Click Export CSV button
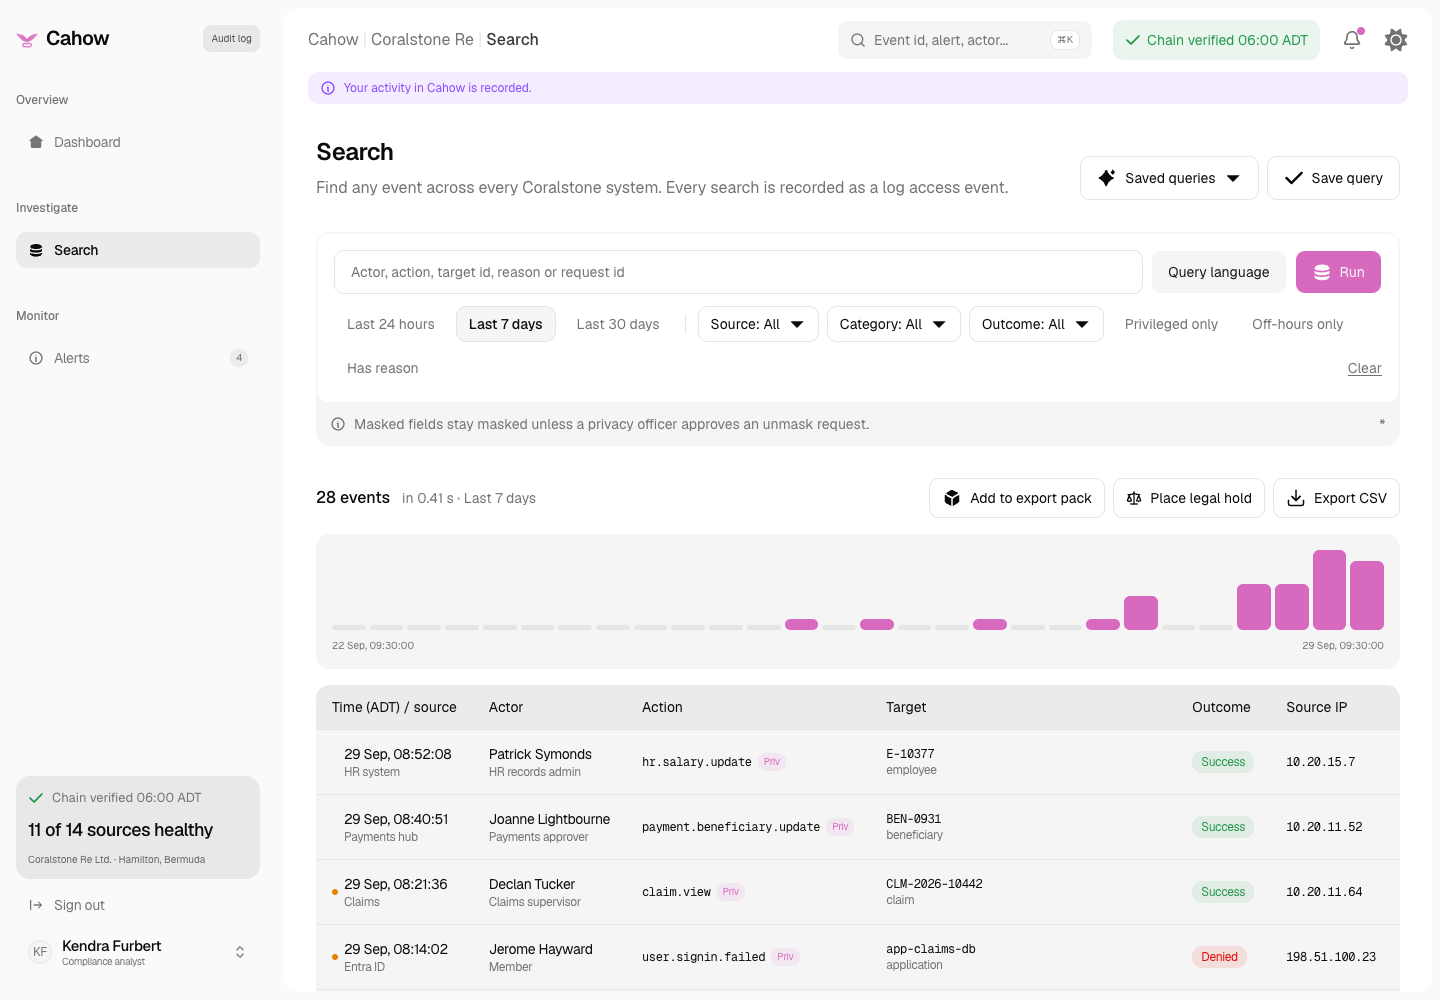 click(x=1336, y=498)
